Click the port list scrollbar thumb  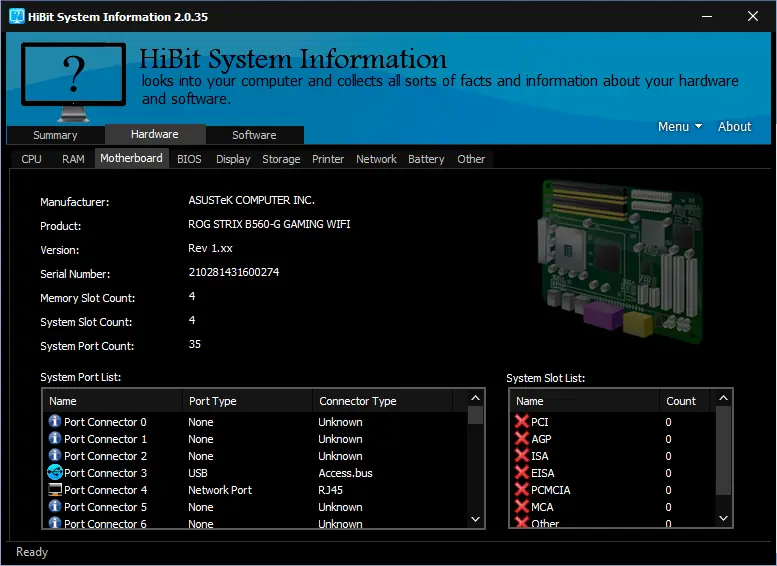pyautogui.click(x=475, y=415)
